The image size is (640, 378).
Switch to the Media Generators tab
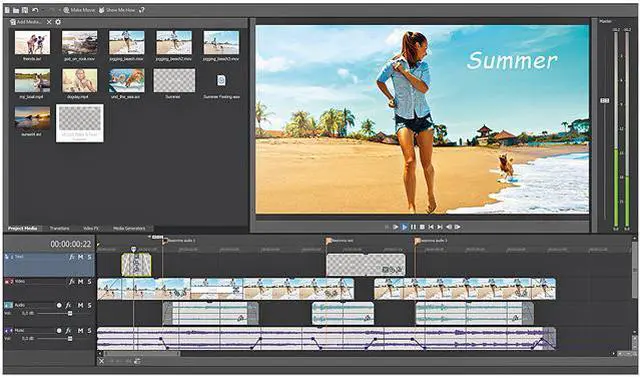129,228
